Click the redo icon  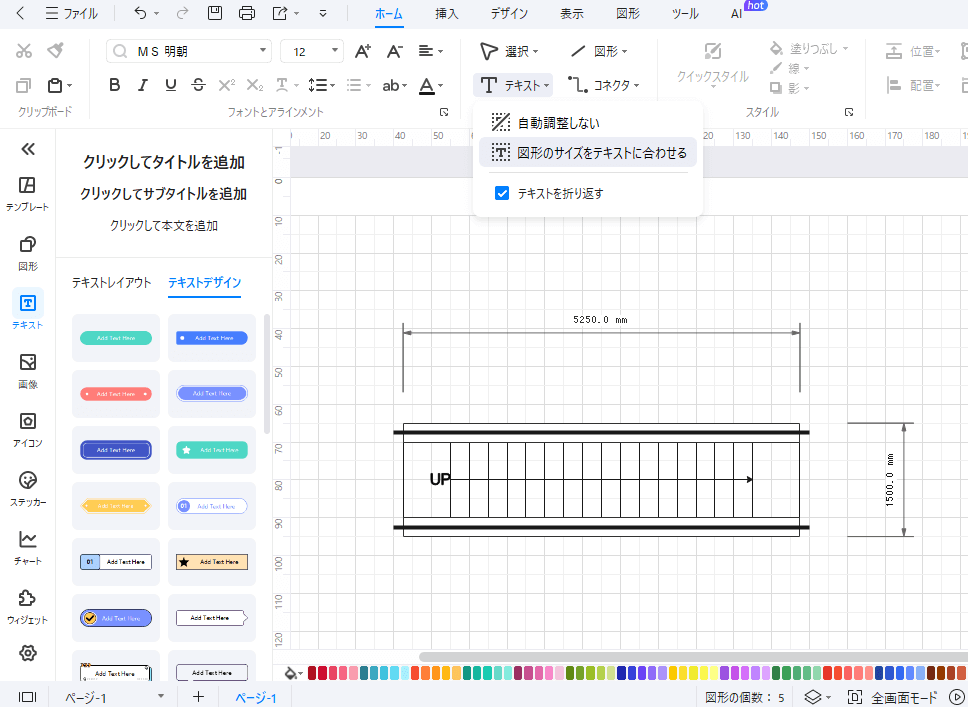[183, 13]
